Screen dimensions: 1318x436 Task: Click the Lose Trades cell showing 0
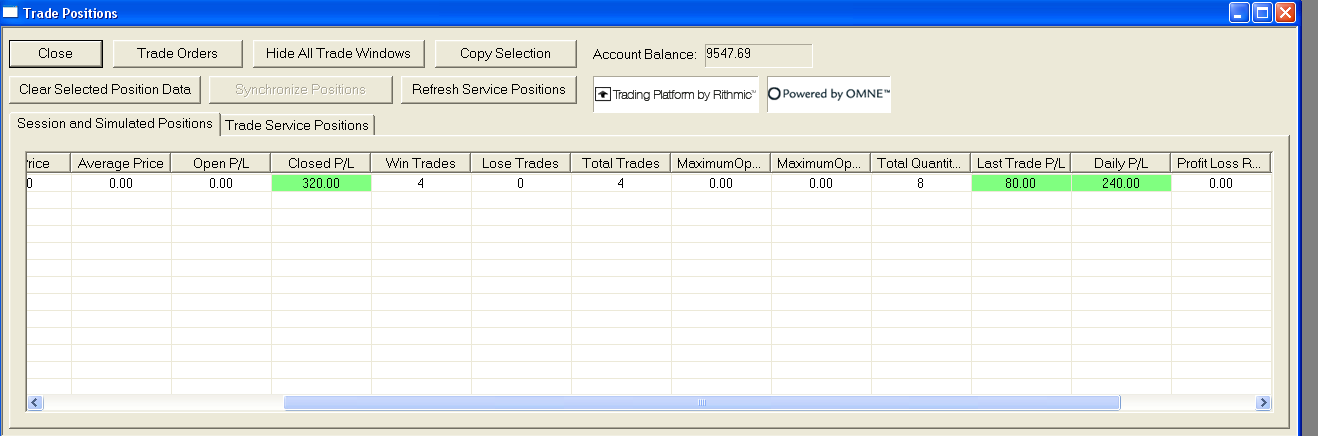pos(521,183)
